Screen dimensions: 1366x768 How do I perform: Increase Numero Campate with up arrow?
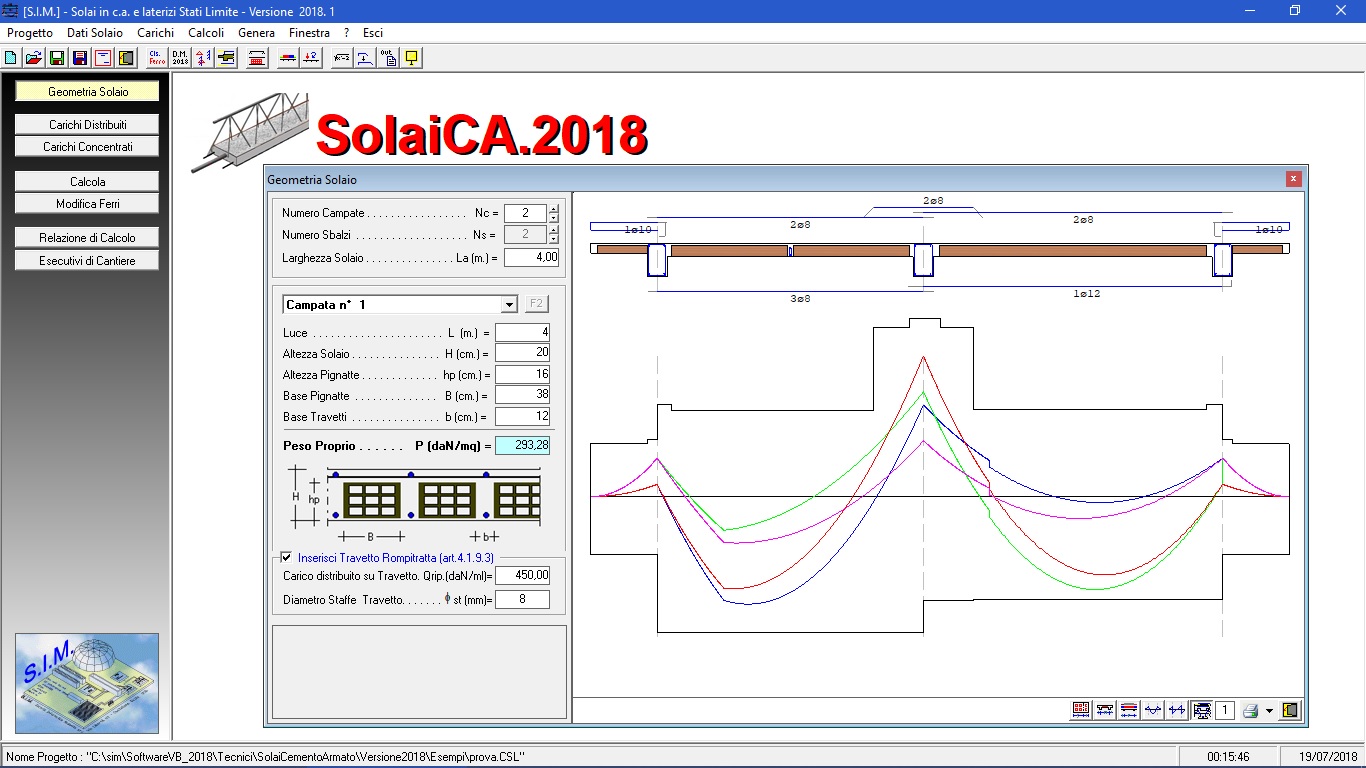click(554, 209)
